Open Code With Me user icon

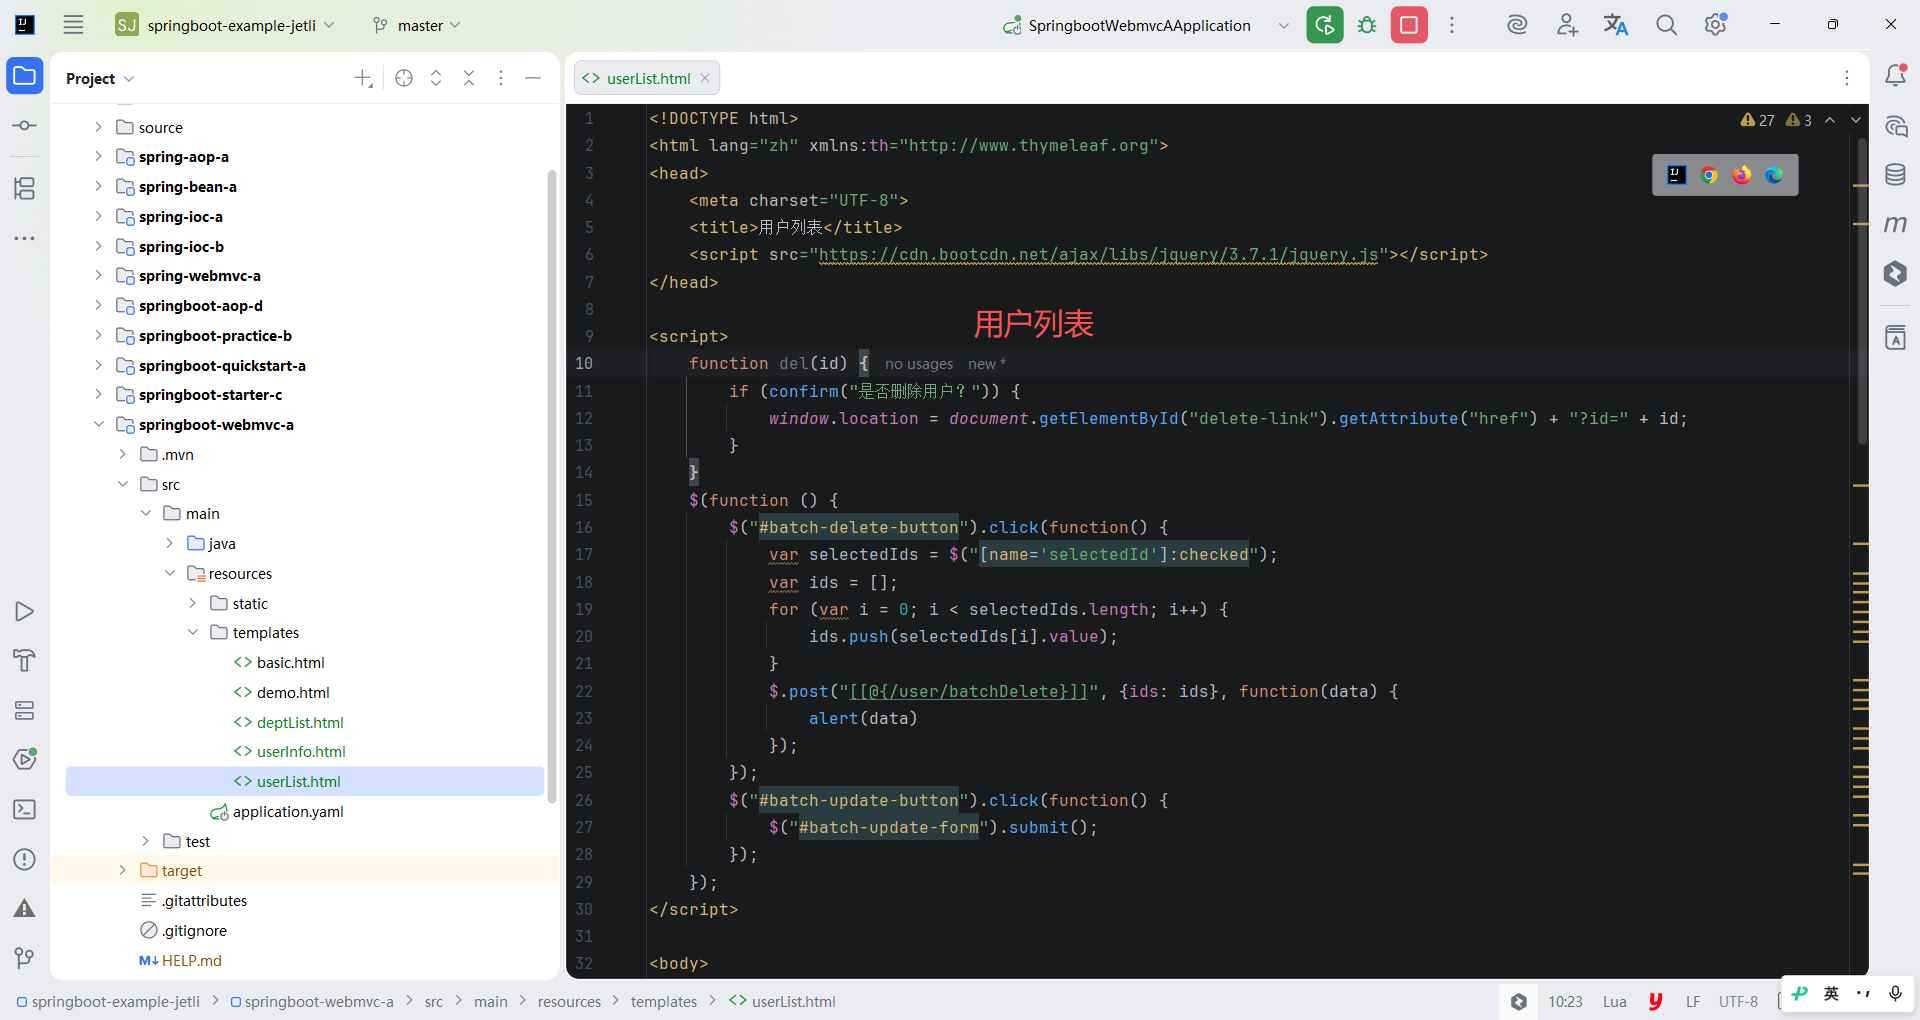[1567, 25]
